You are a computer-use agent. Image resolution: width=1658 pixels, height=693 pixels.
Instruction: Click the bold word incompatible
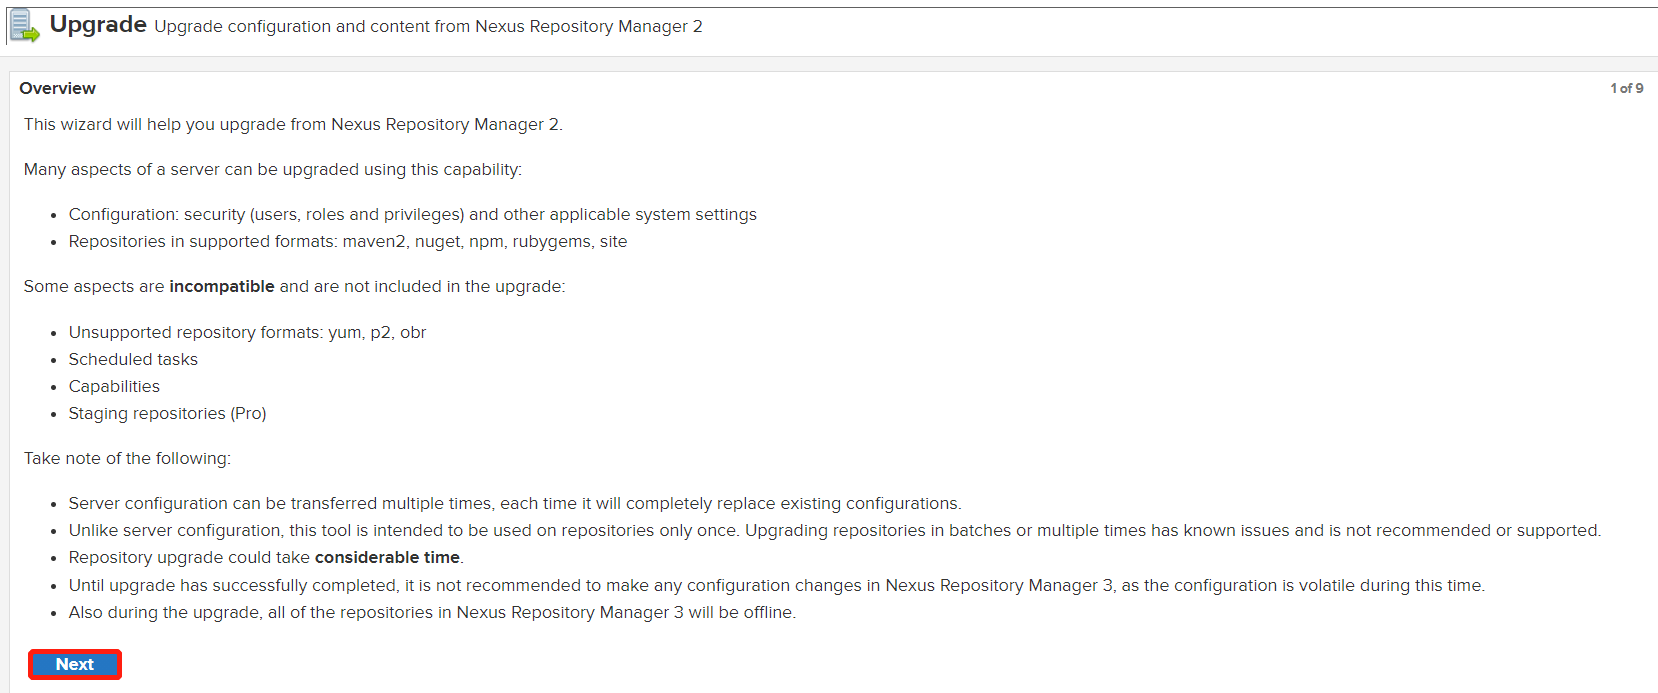coord(221,287)
